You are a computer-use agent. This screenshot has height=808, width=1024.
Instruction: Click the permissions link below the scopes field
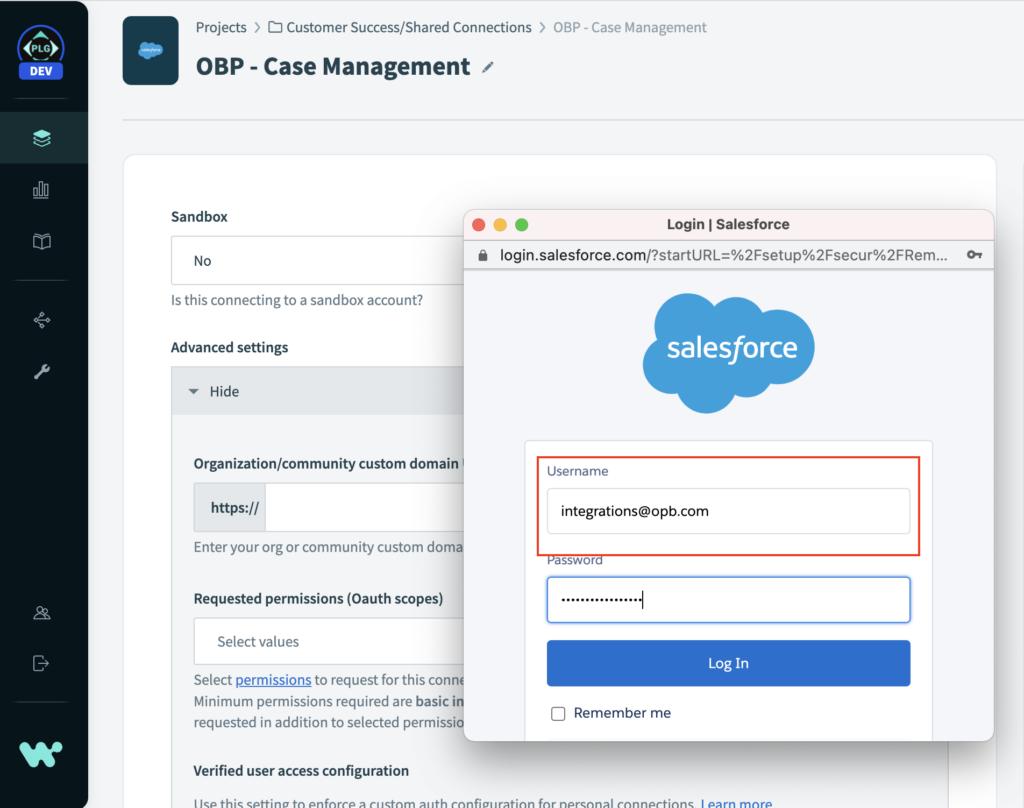[x=273, y=679]
